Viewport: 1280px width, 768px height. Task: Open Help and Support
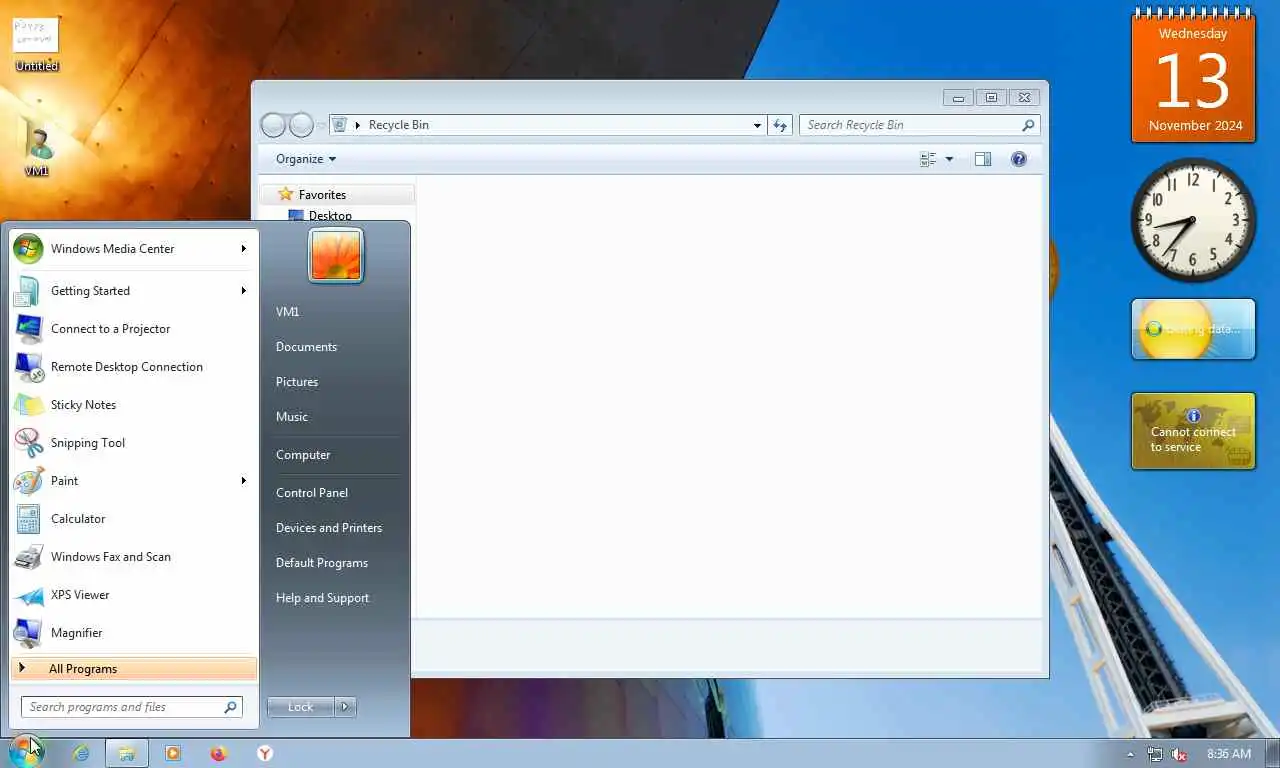pos(322,598)
